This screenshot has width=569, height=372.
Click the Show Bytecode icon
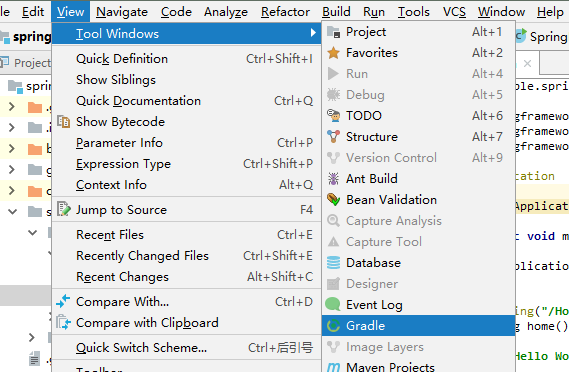(x=64, y=122)
